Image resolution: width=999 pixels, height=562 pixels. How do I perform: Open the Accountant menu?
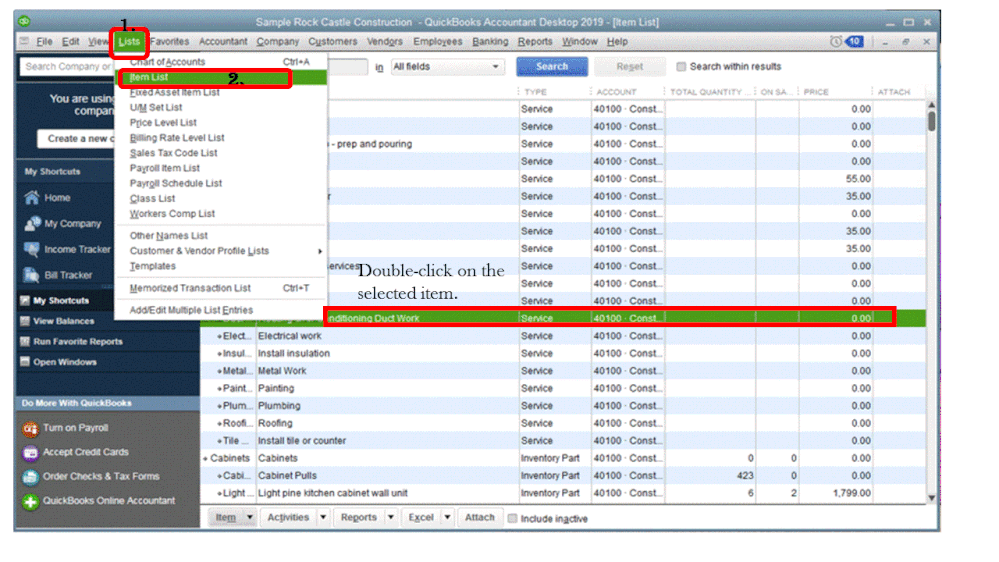[223, 41]
